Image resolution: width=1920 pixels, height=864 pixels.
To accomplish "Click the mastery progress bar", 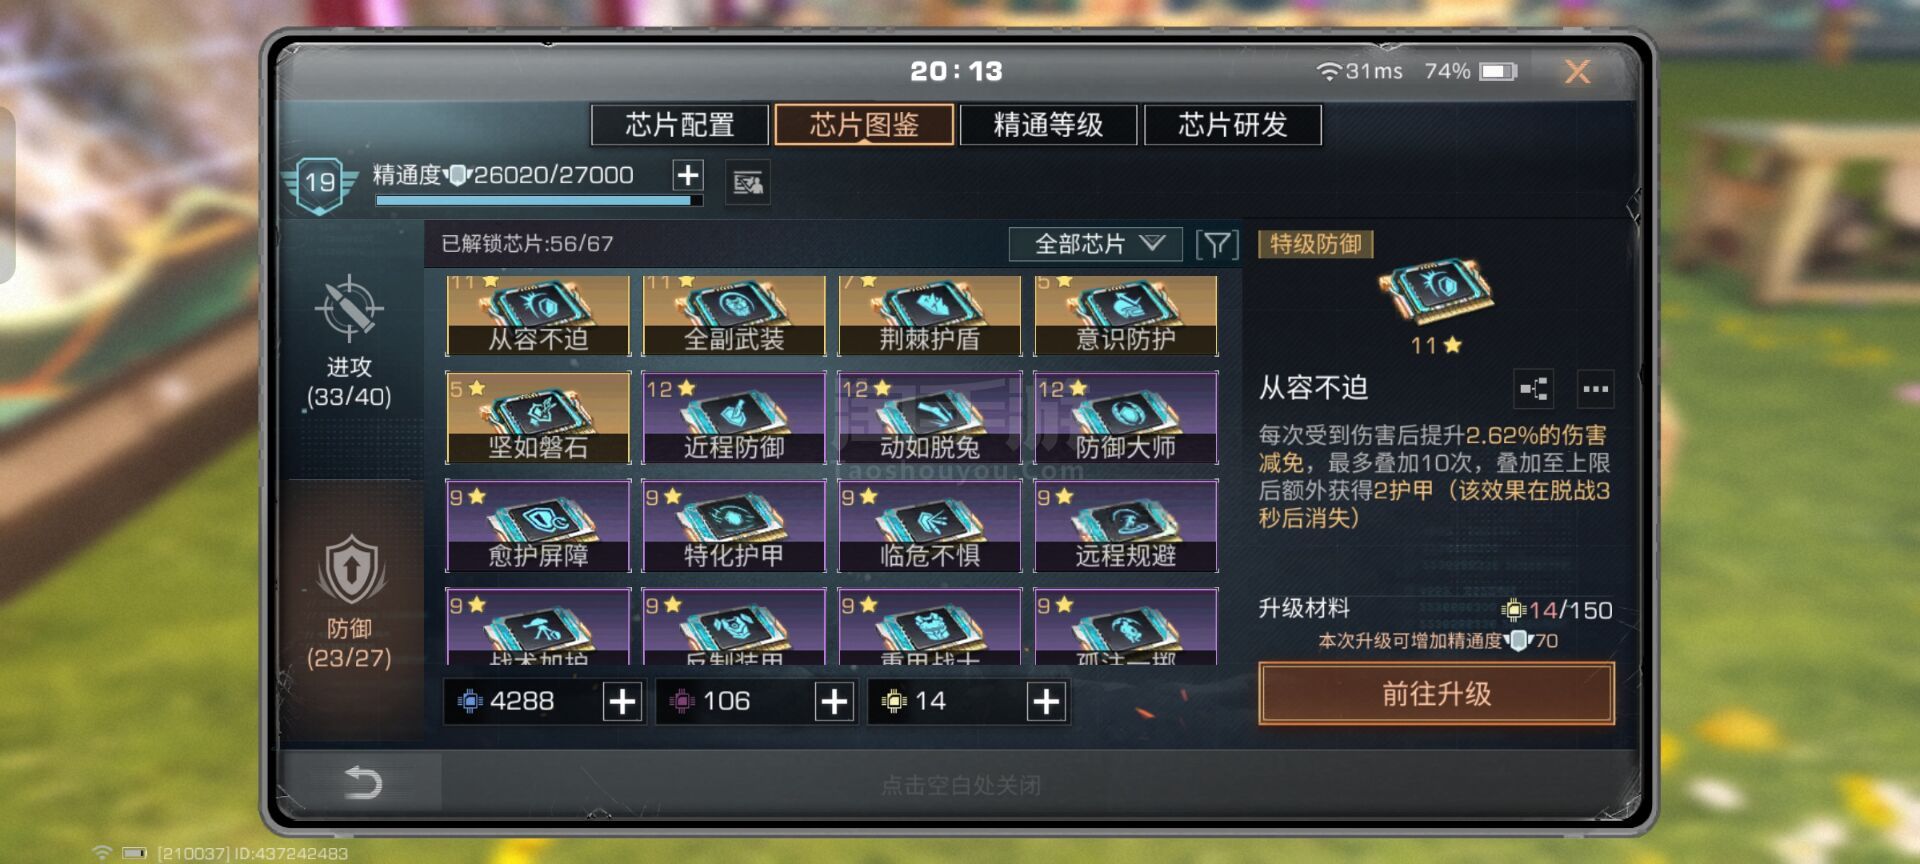I will (538, 201).
